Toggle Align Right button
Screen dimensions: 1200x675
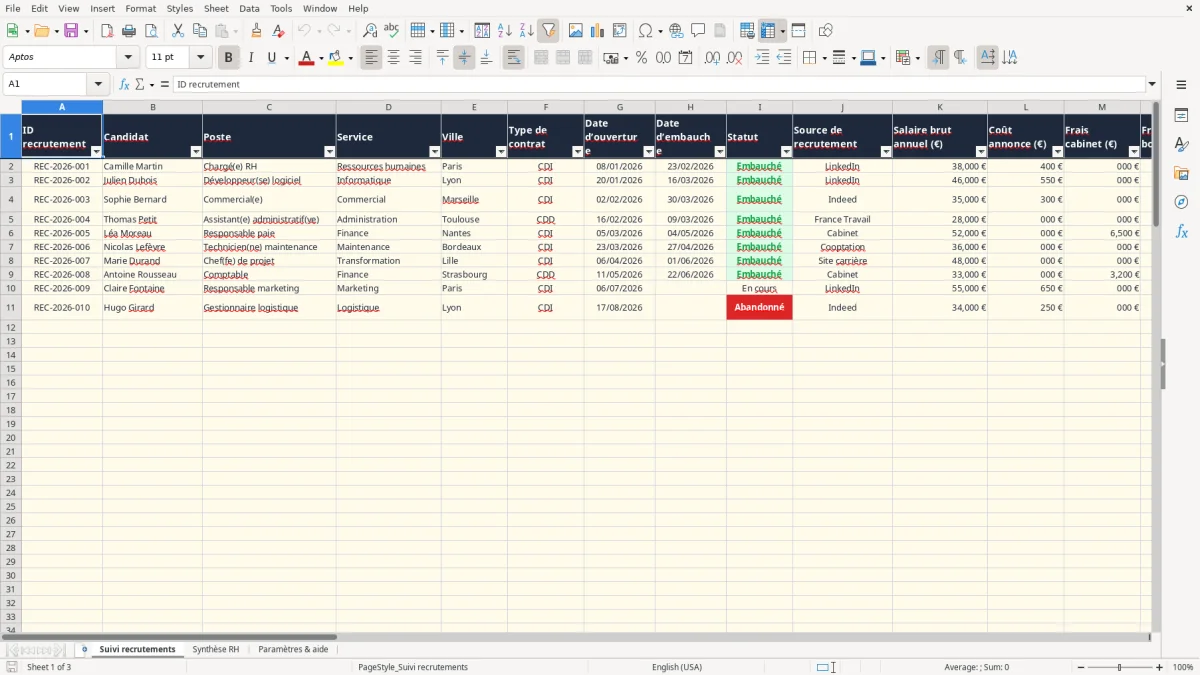coord(416,58)
